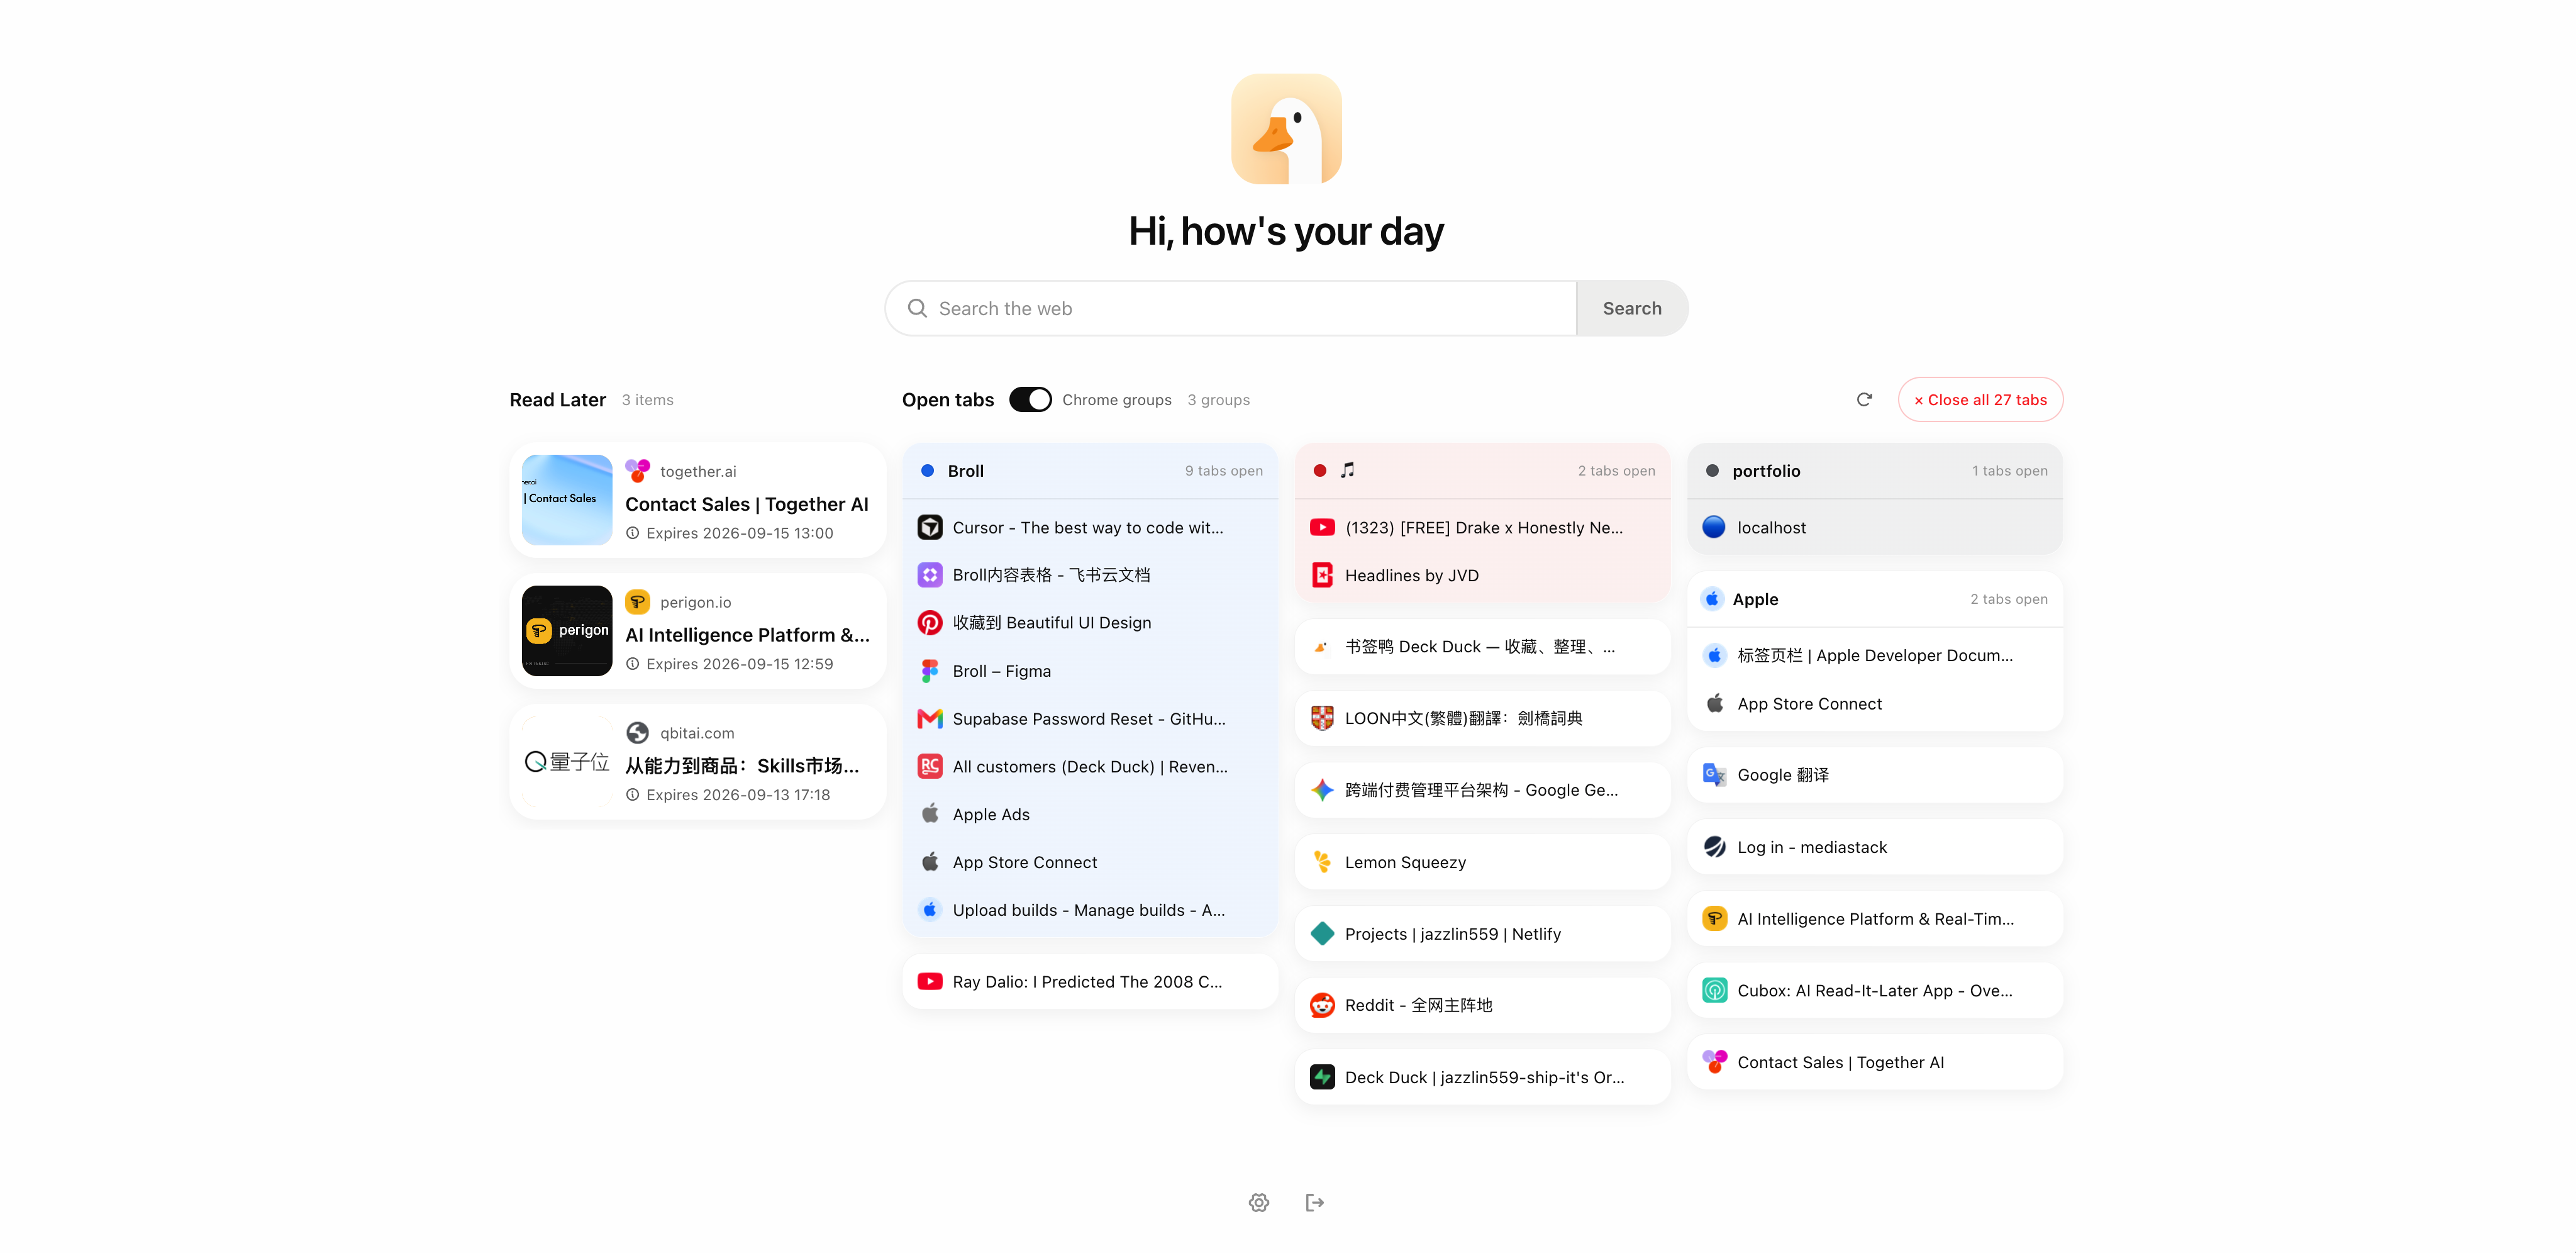Click the red group's 2 tabs open label
Image resolution: width=2576 pixels, height=1253 pixels.
tap(1616, 471)
